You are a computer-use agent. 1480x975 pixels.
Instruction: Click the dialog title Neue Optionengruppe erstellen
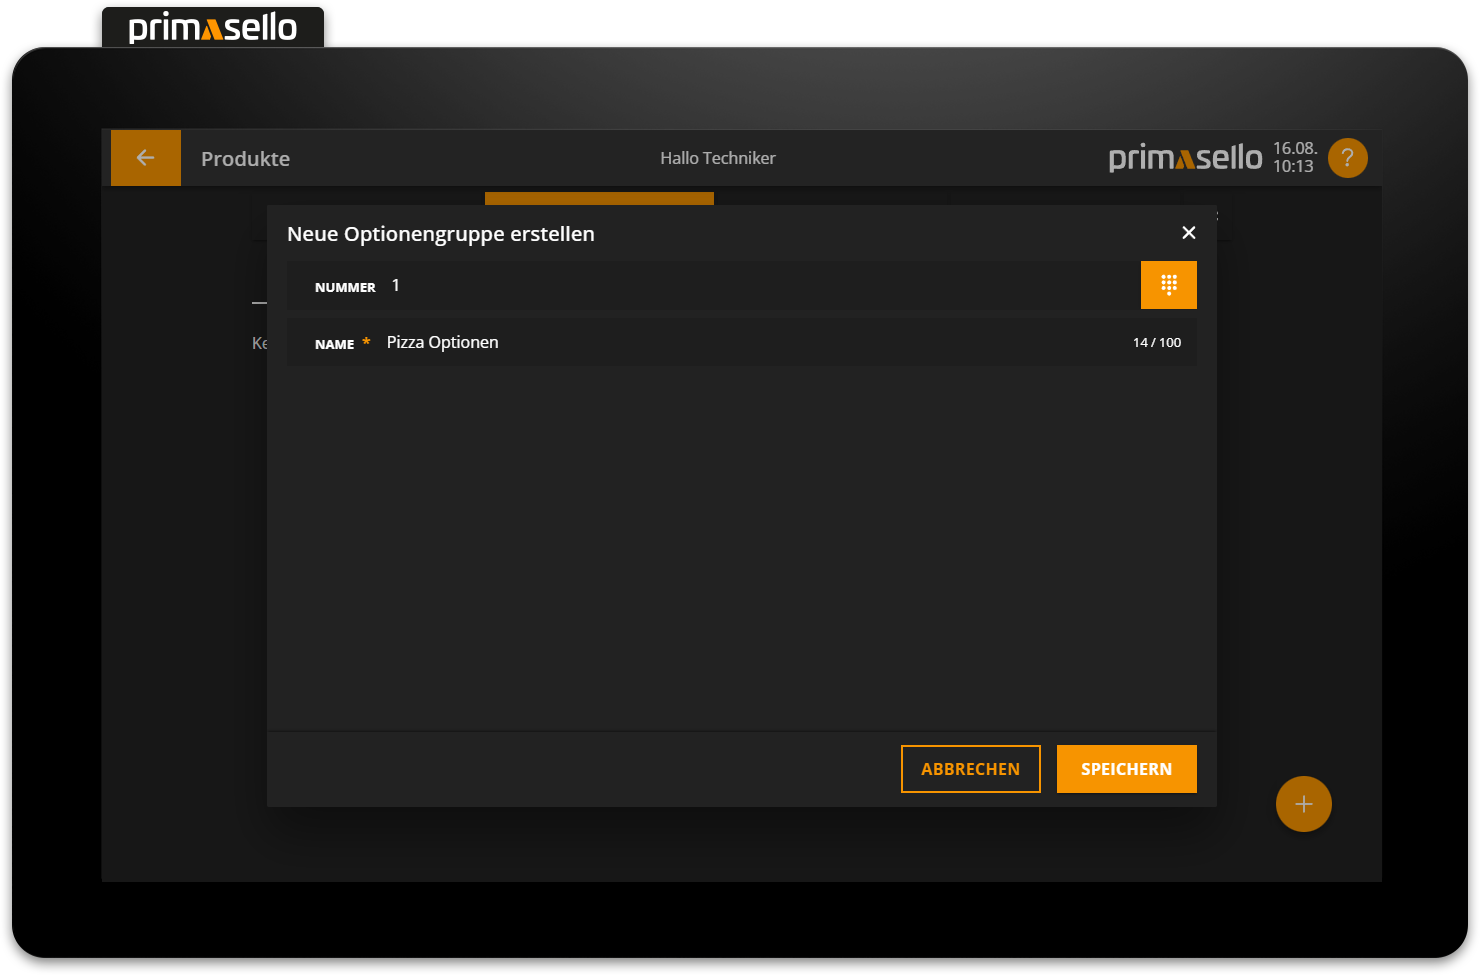click(440, 234)
